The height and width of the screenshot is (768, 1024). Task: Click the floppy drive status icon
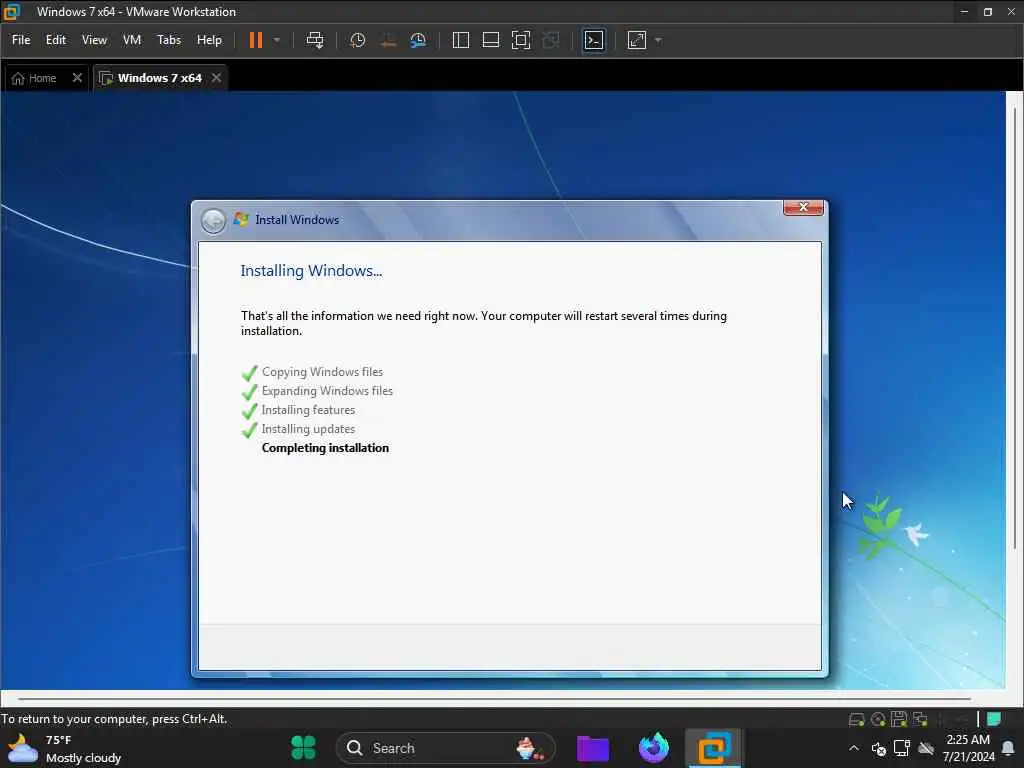(899, 720)
